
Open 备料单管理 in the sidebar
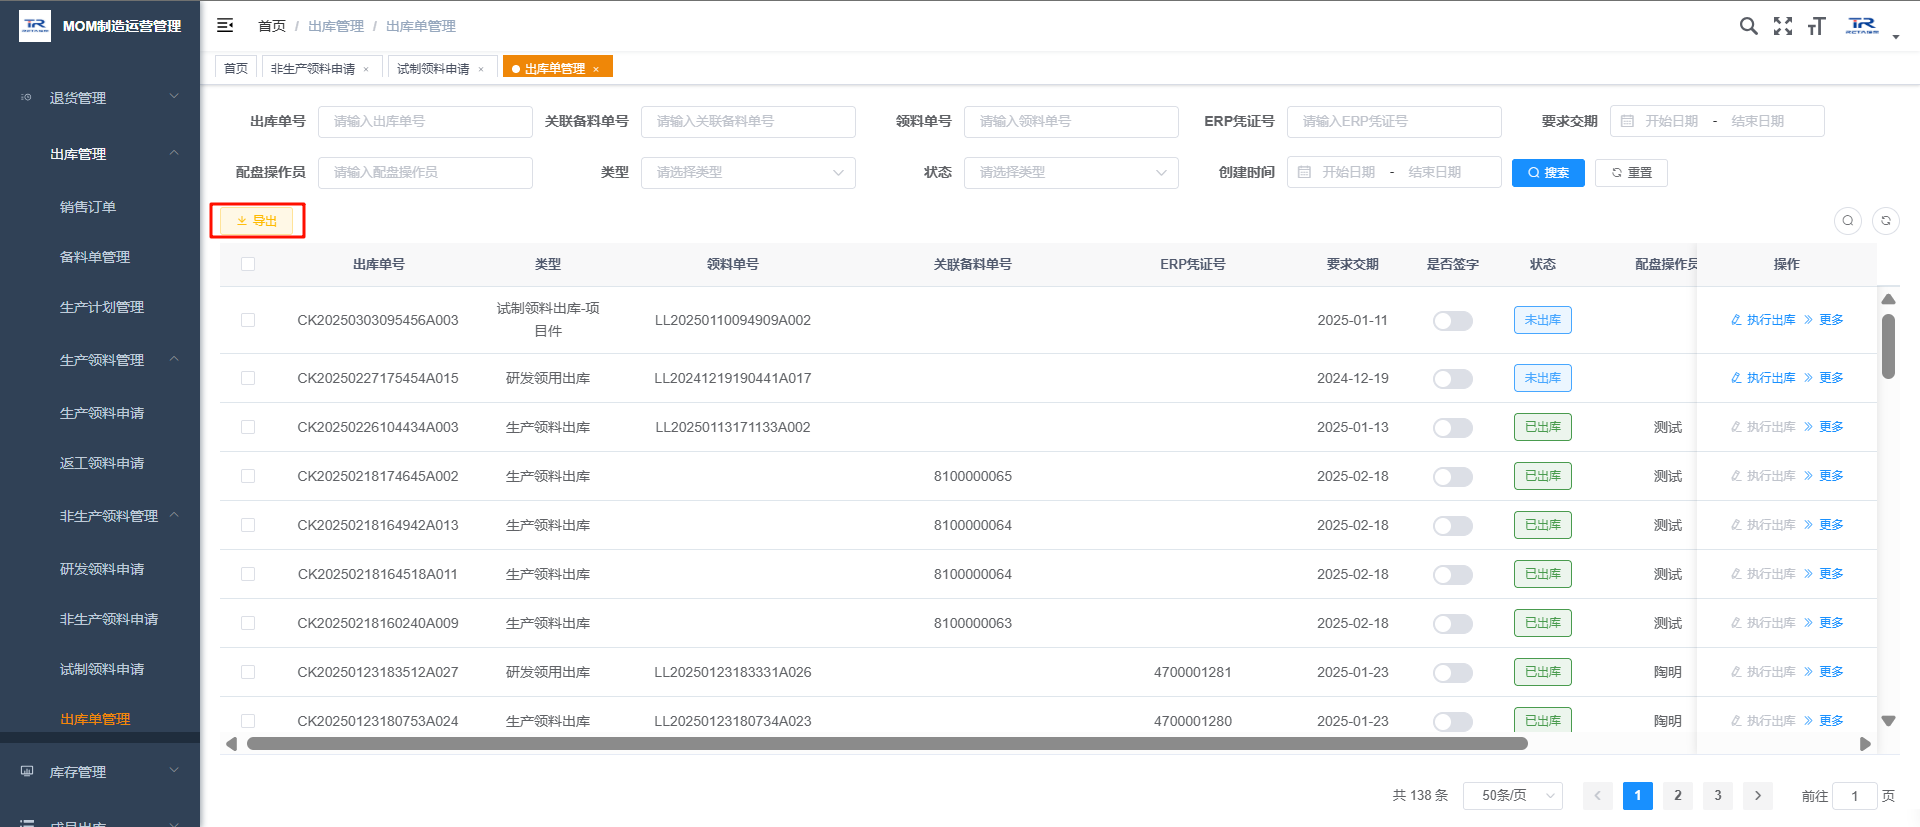tap(100, 257)
